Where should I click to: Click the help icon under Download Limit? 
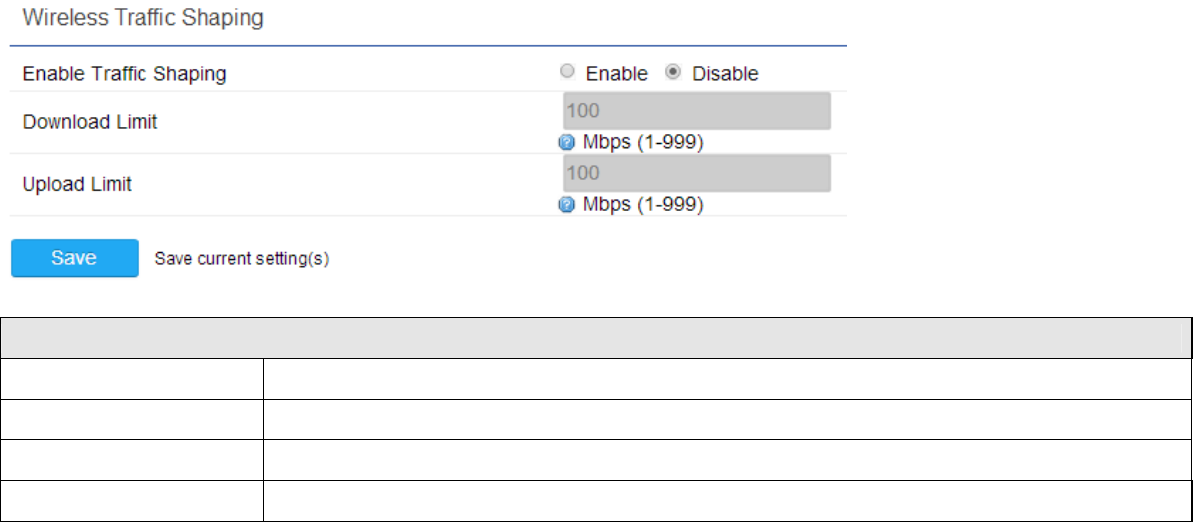click(566, 143)
